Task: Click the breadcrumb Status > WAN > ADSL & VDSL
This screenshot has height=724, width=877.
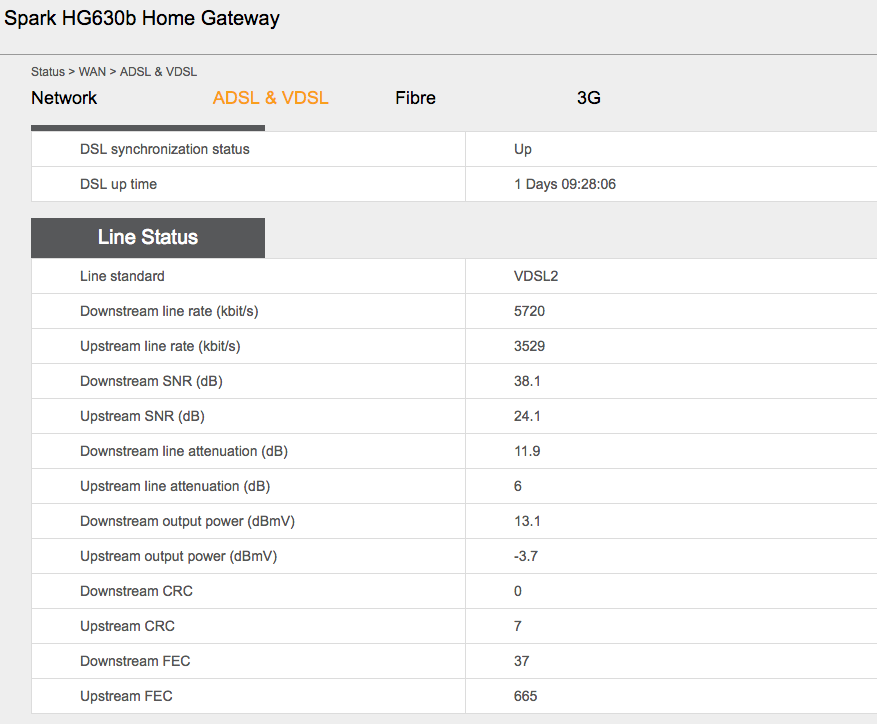Action: (x=114, y=72)
